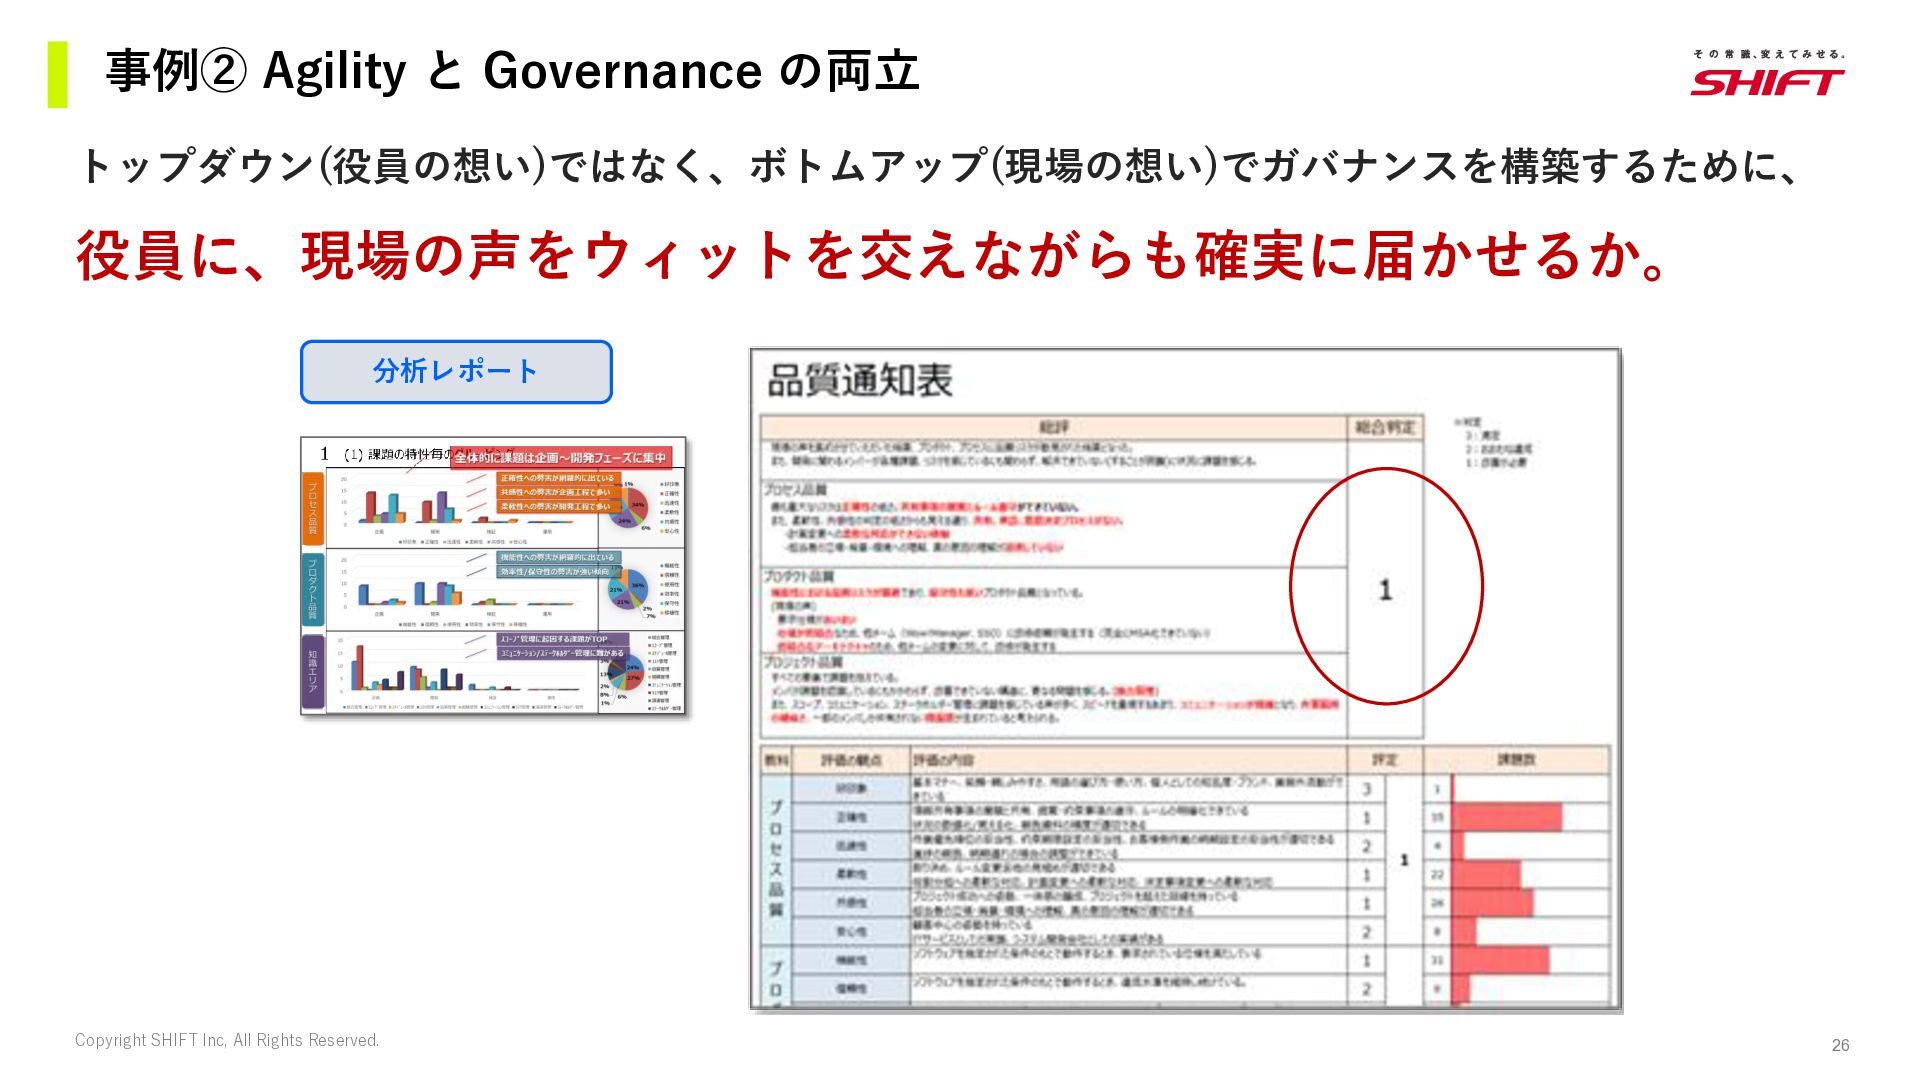Click the Copyright SHIFT Inc footer text

click(227, 1040)
